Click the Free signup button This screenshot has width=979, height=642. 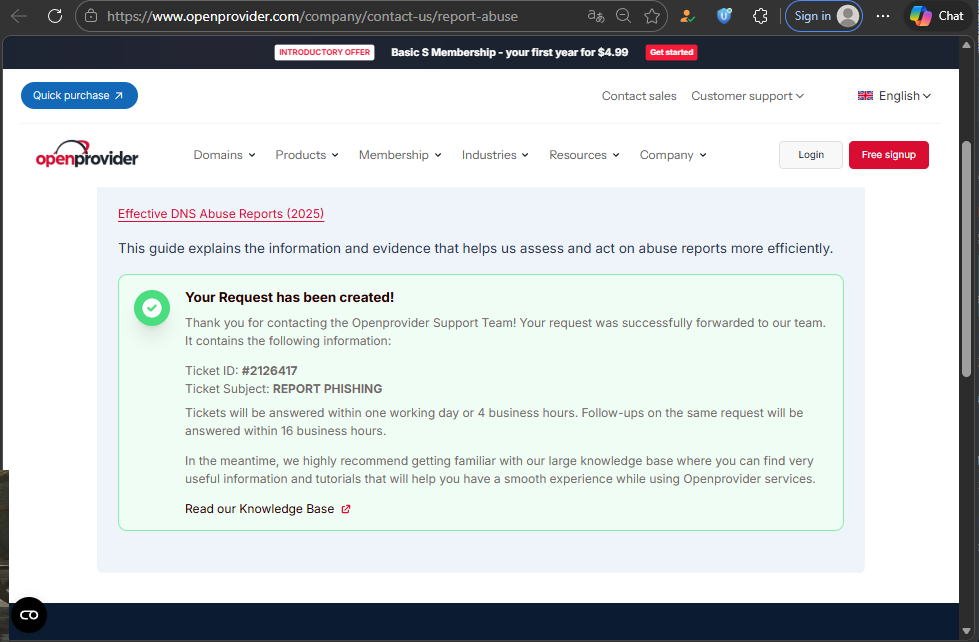click(888, 155)
